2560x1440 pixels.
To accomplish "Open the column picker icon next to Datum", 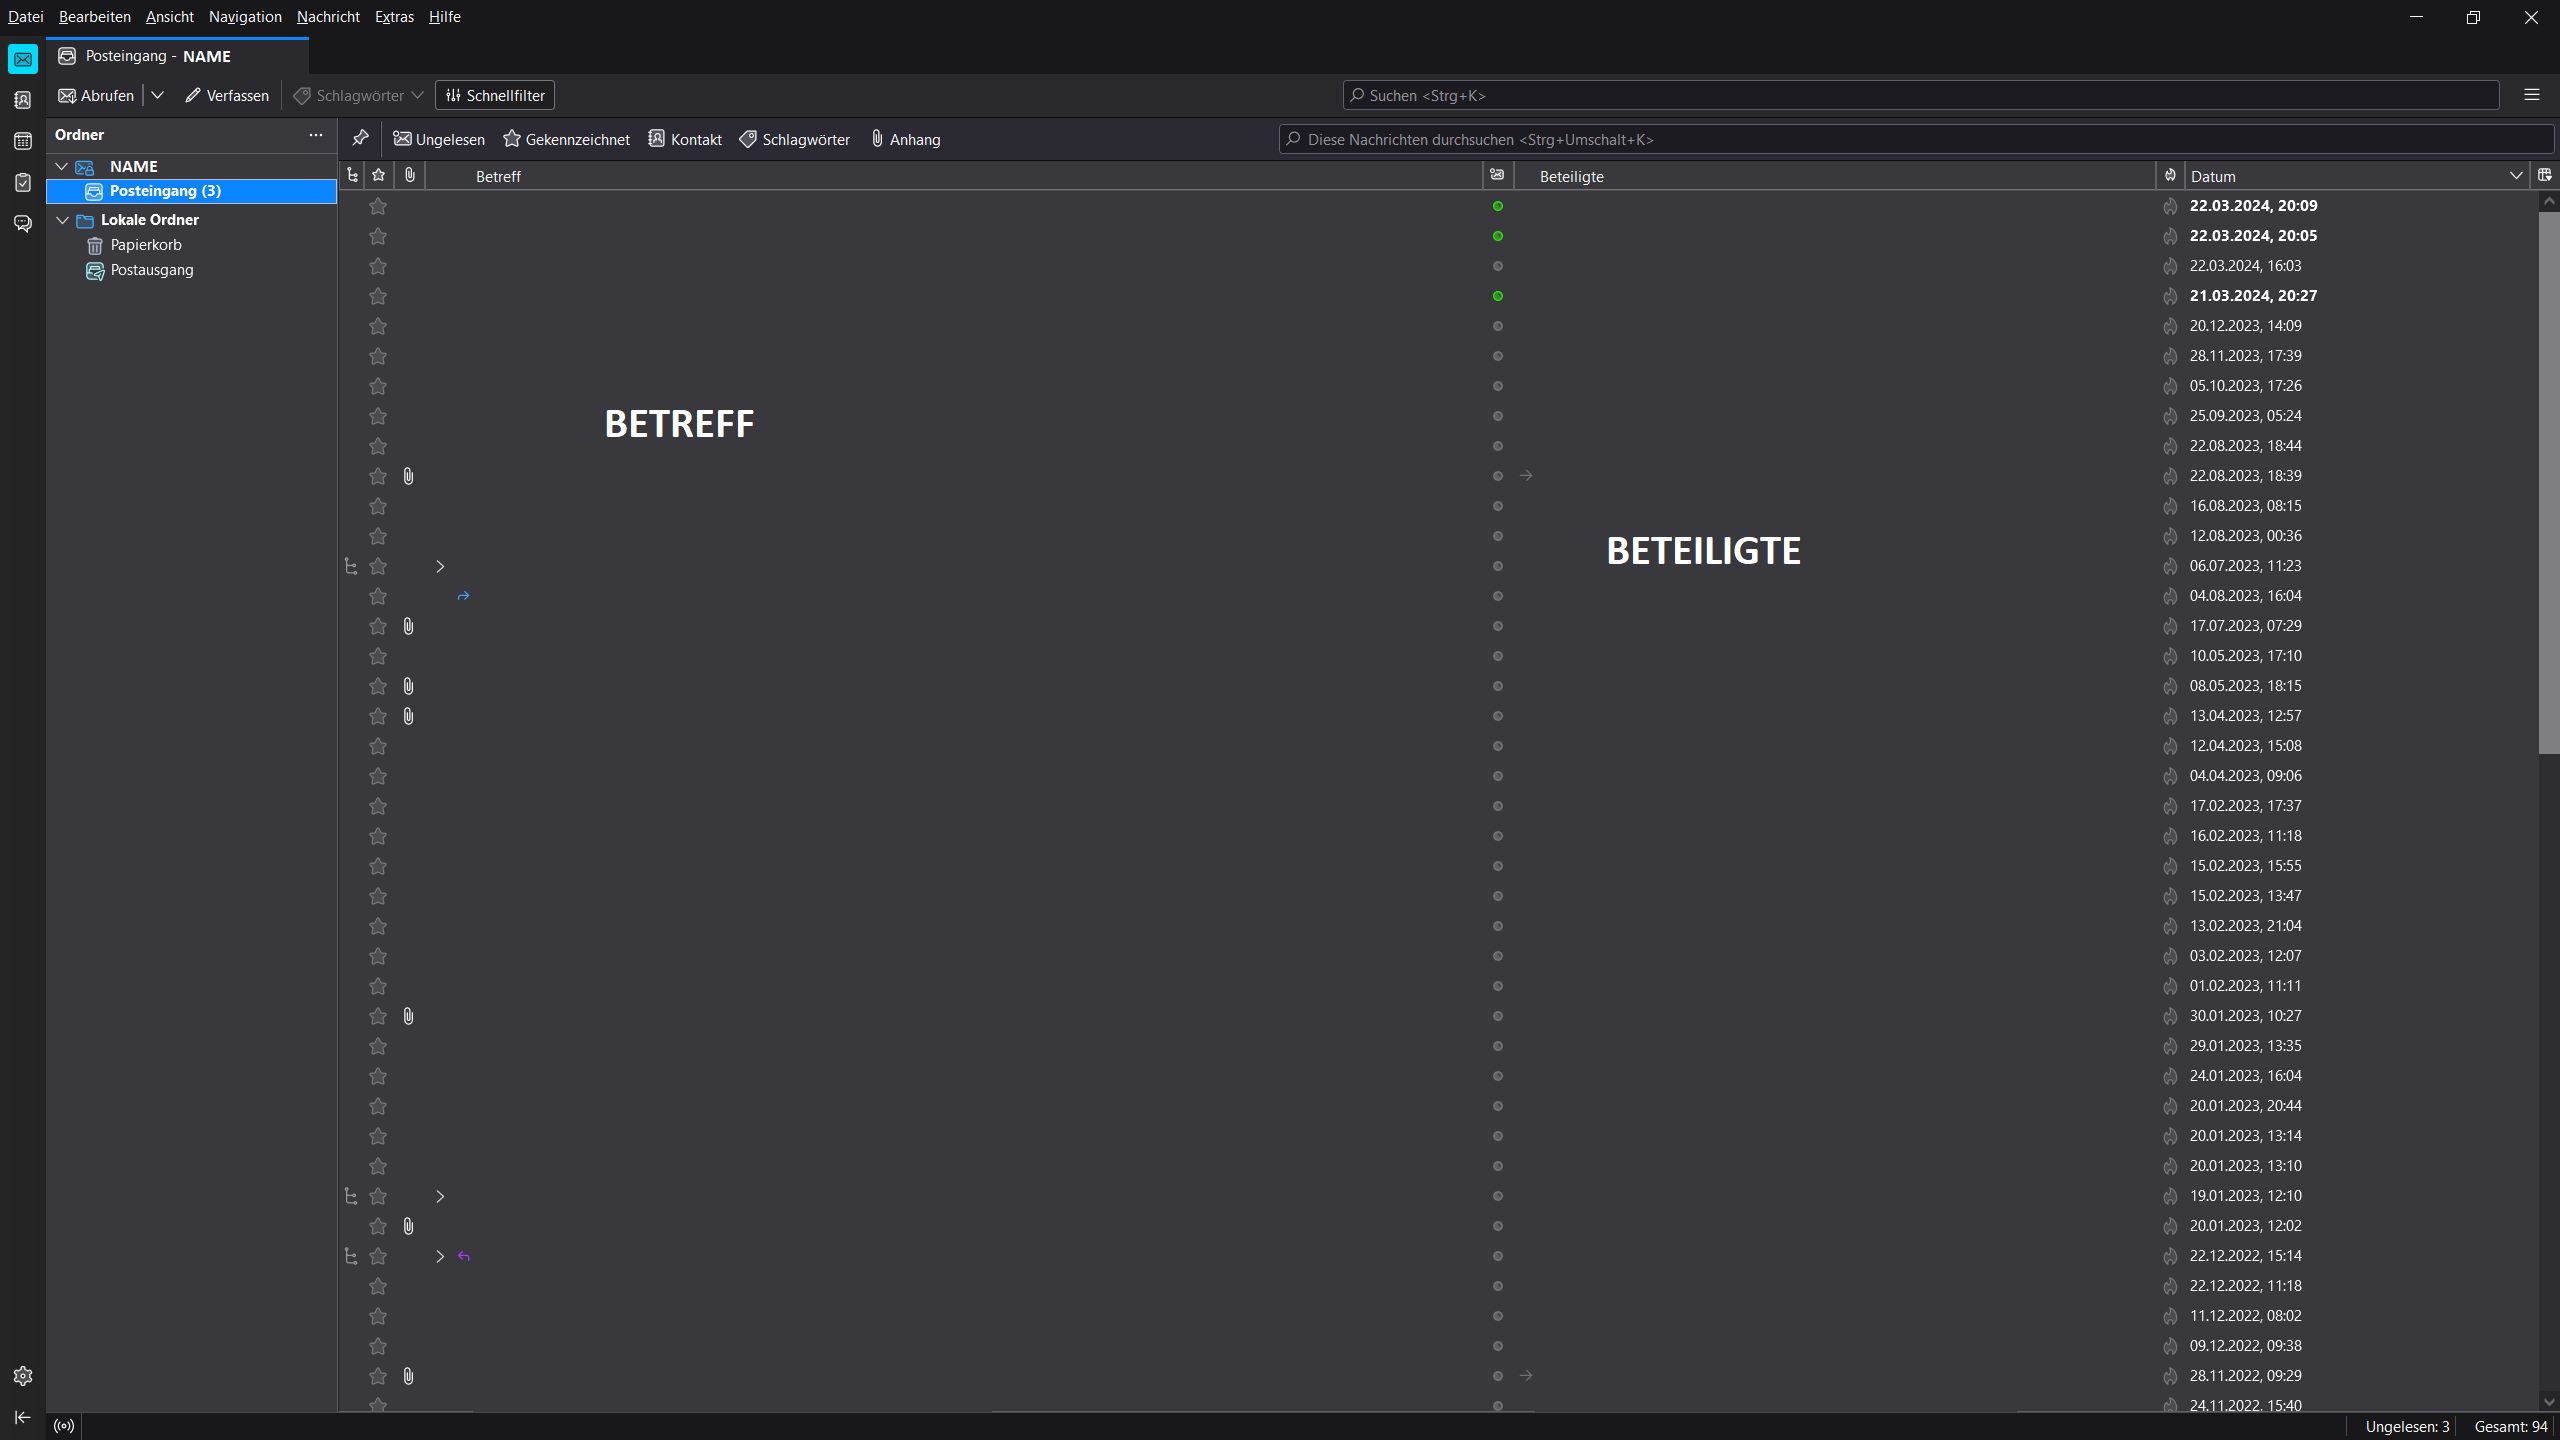I will pyautogui.click(x=2544, y=175).
